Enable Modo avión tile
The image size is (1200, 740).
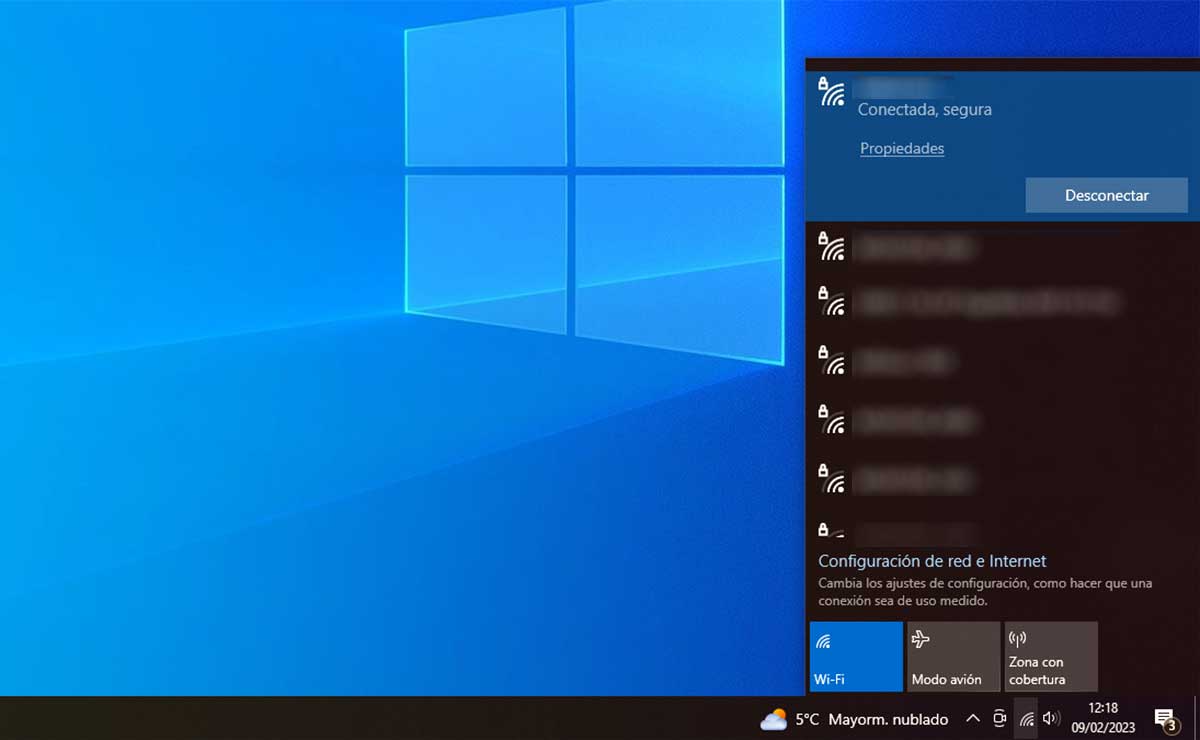(953, 656)
